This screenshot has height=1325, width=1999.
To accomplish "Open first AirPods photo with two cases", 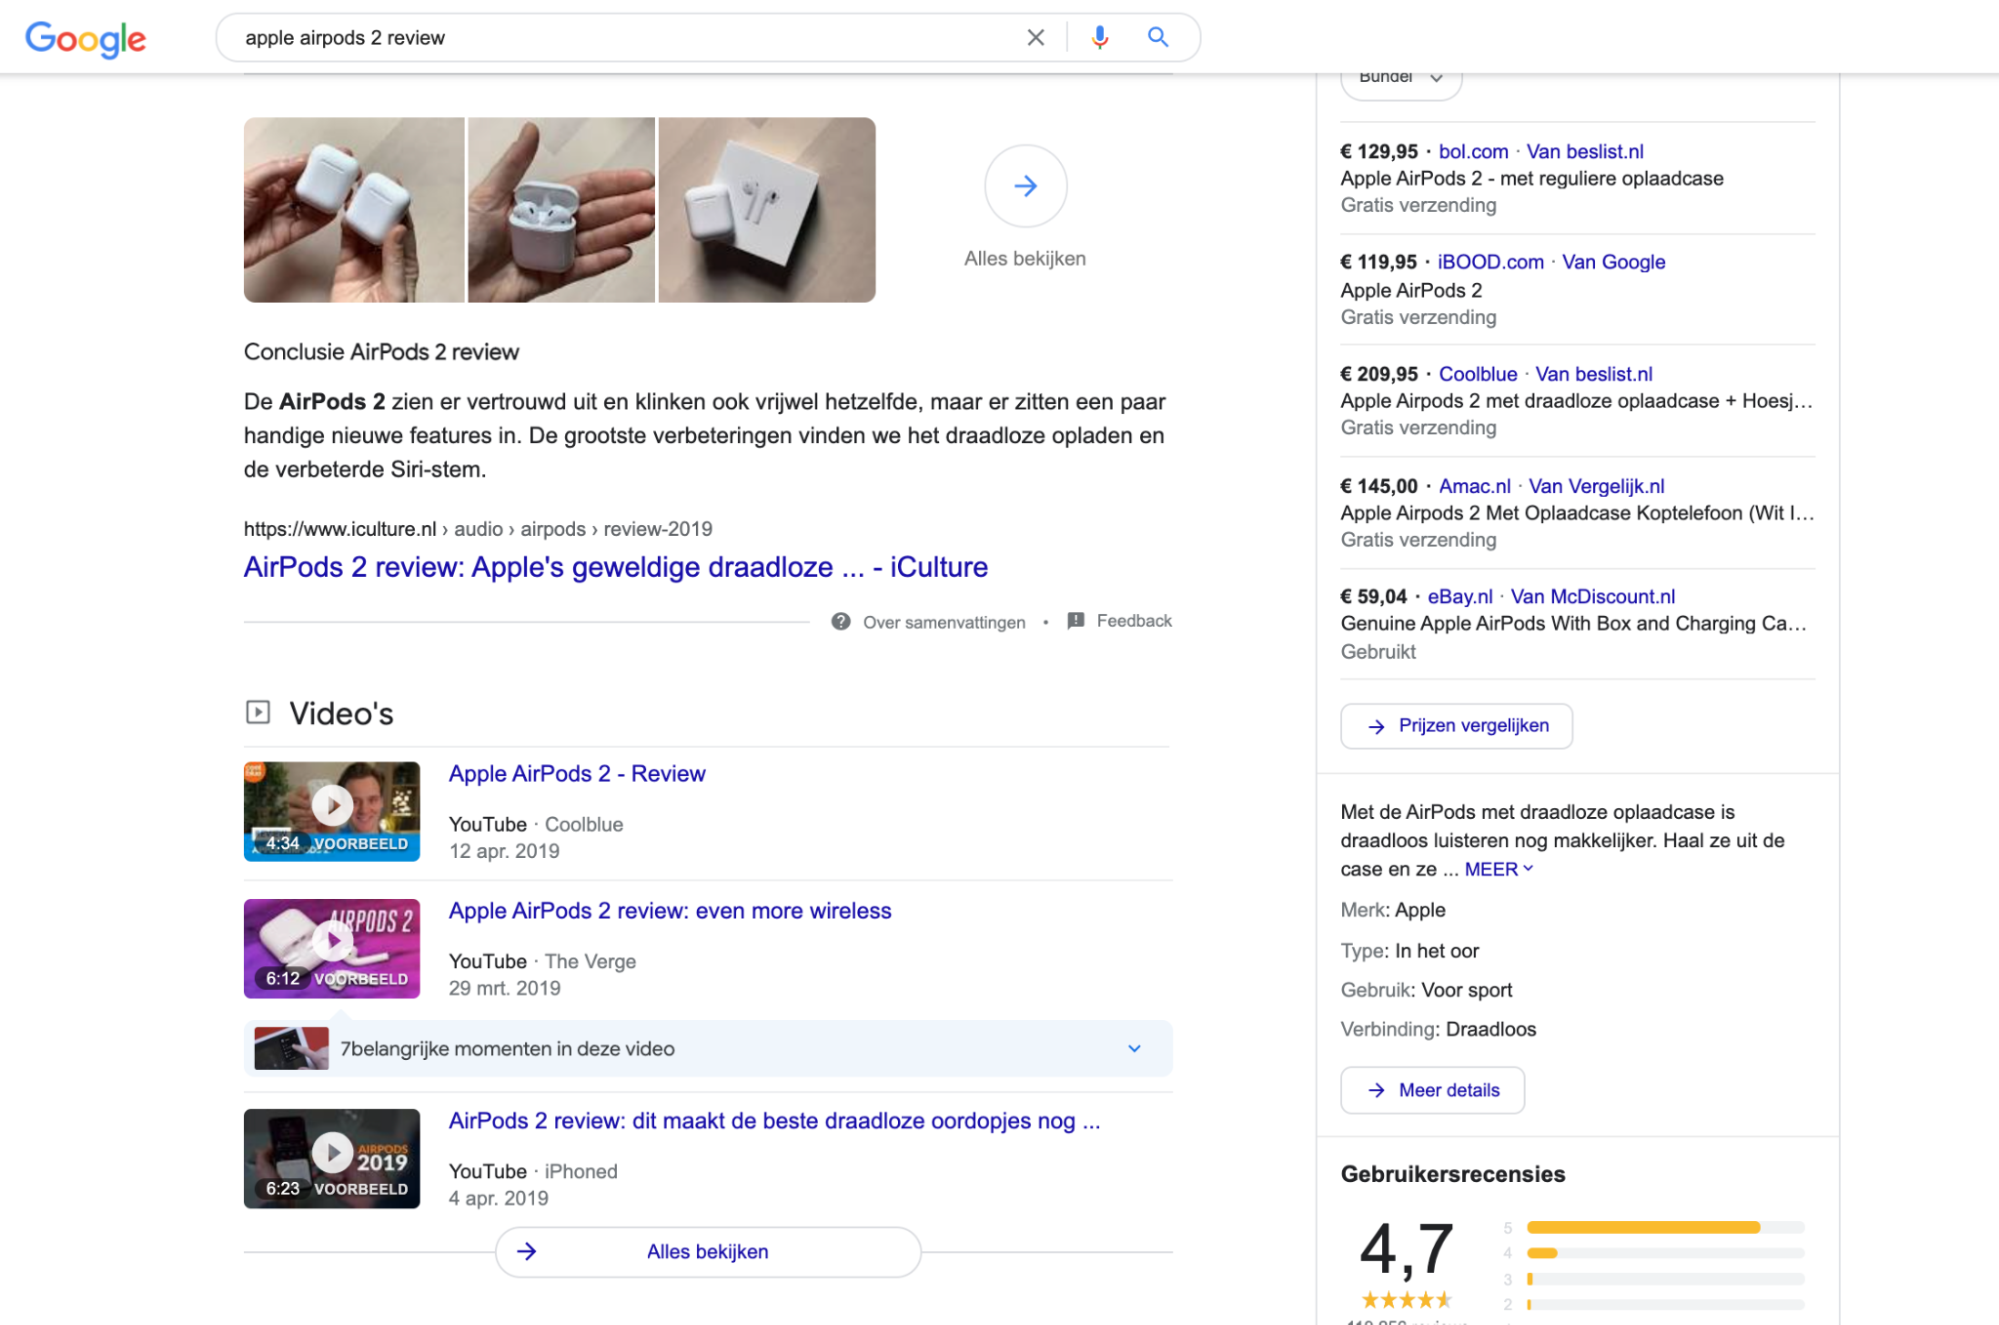I will [354, 210].
